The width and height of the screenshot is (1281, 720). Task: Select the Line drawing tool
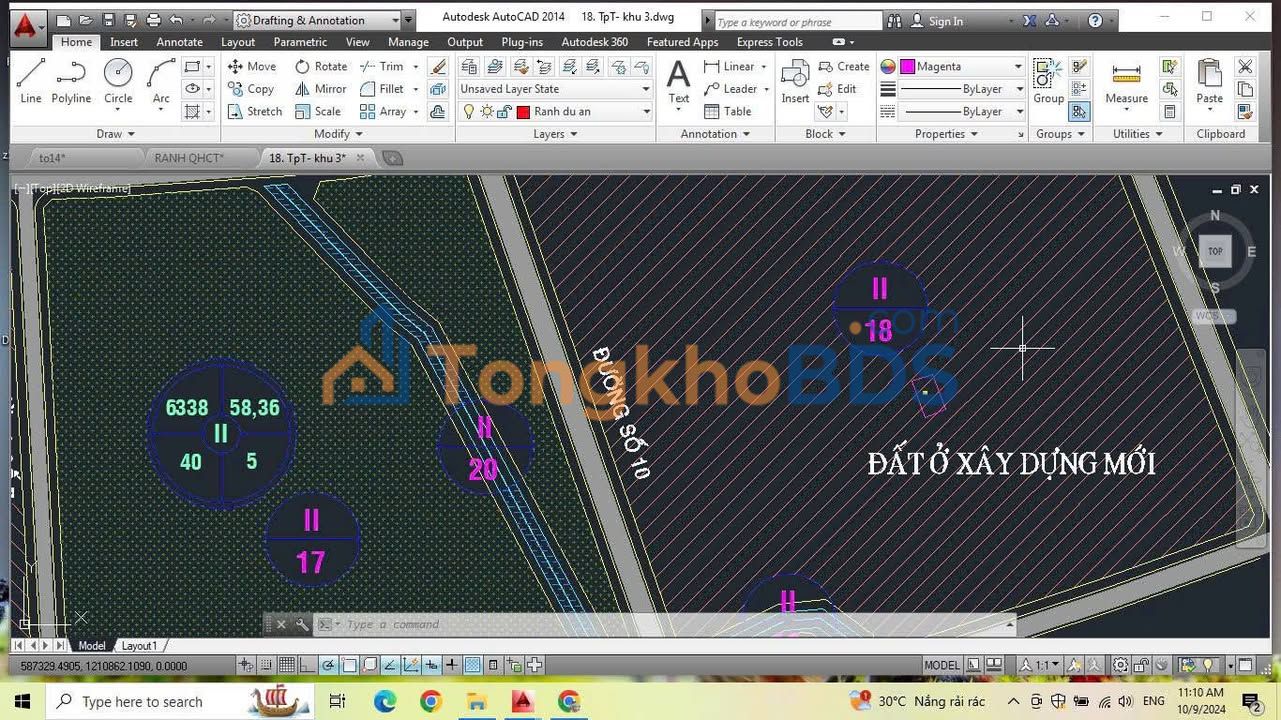[x=31, y=80]
